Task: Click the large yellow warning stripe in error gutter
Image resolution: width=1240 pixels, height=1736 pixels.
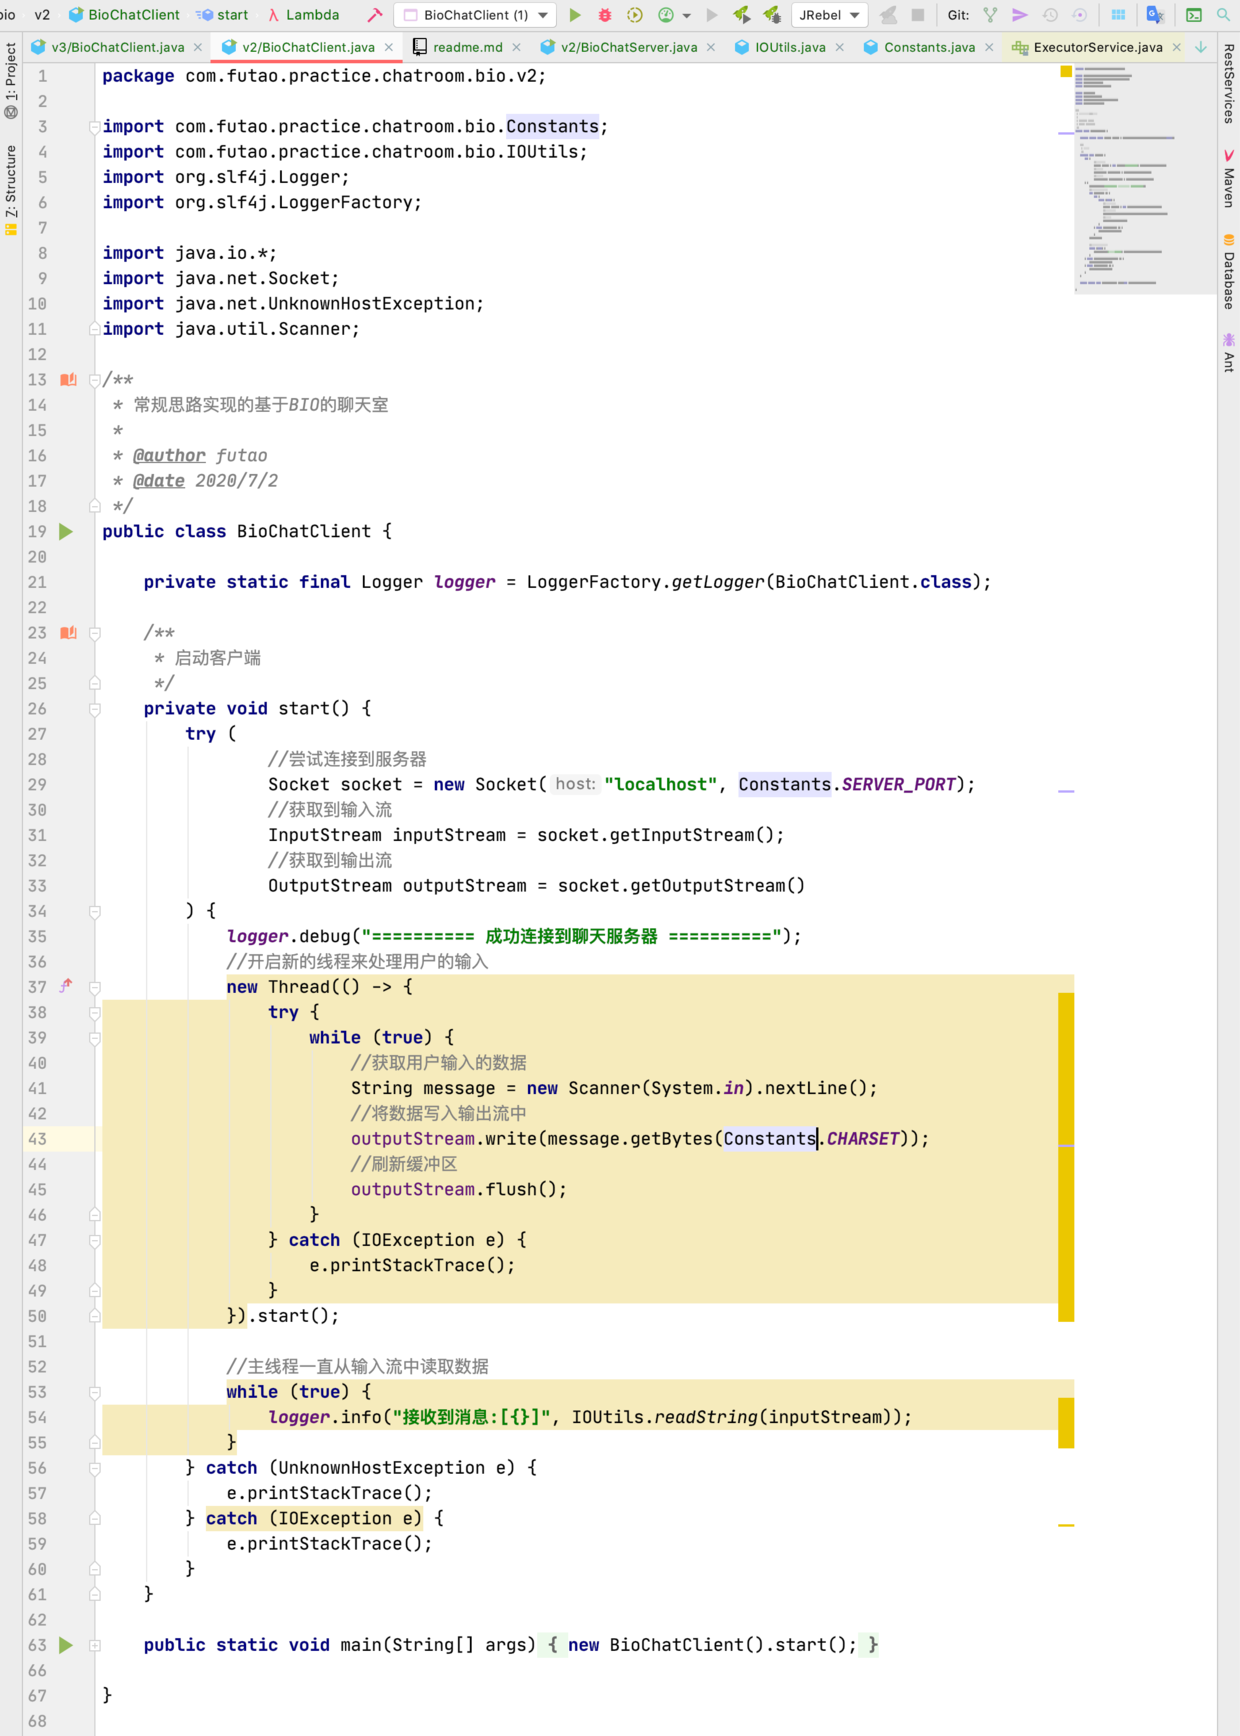Action: pyautogui.click(x=1066, y=1157)
